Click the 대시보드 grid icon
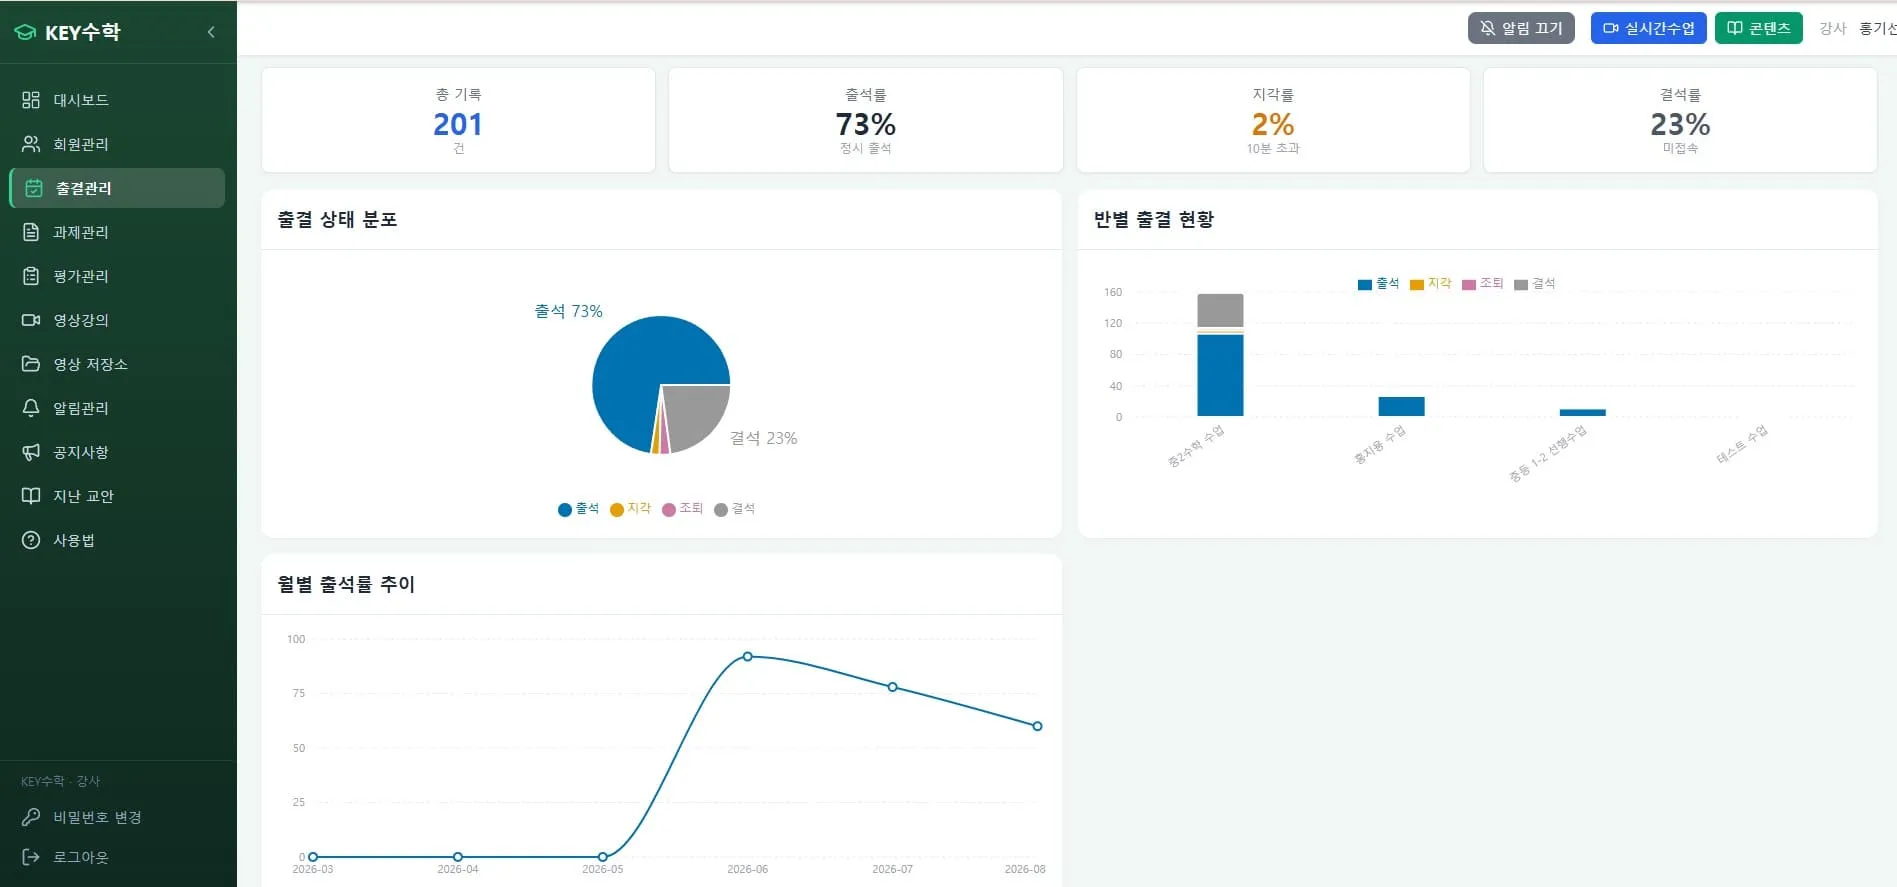Viewport: 1897px width, 887px height. (31, 100)
